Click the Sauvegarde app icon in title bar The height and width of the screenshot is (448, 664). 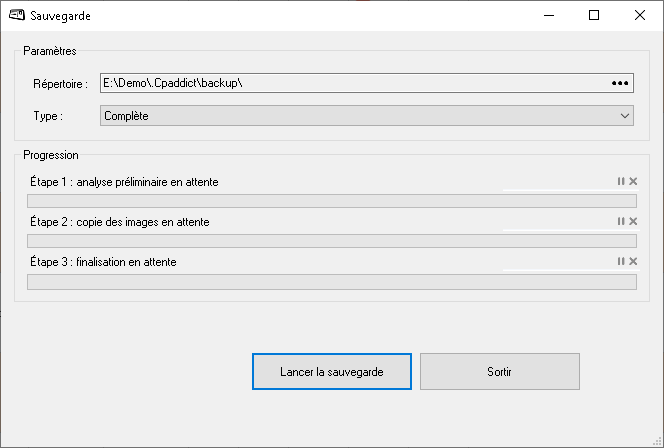pyautogui.click(x=17, y=16)
